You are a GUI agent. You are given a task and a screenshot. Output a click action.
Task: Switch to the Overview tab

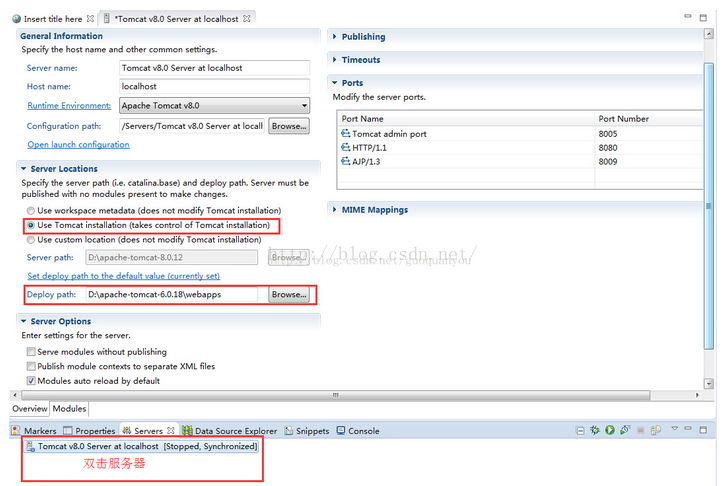pyautogui.click(x=30, y=409)
